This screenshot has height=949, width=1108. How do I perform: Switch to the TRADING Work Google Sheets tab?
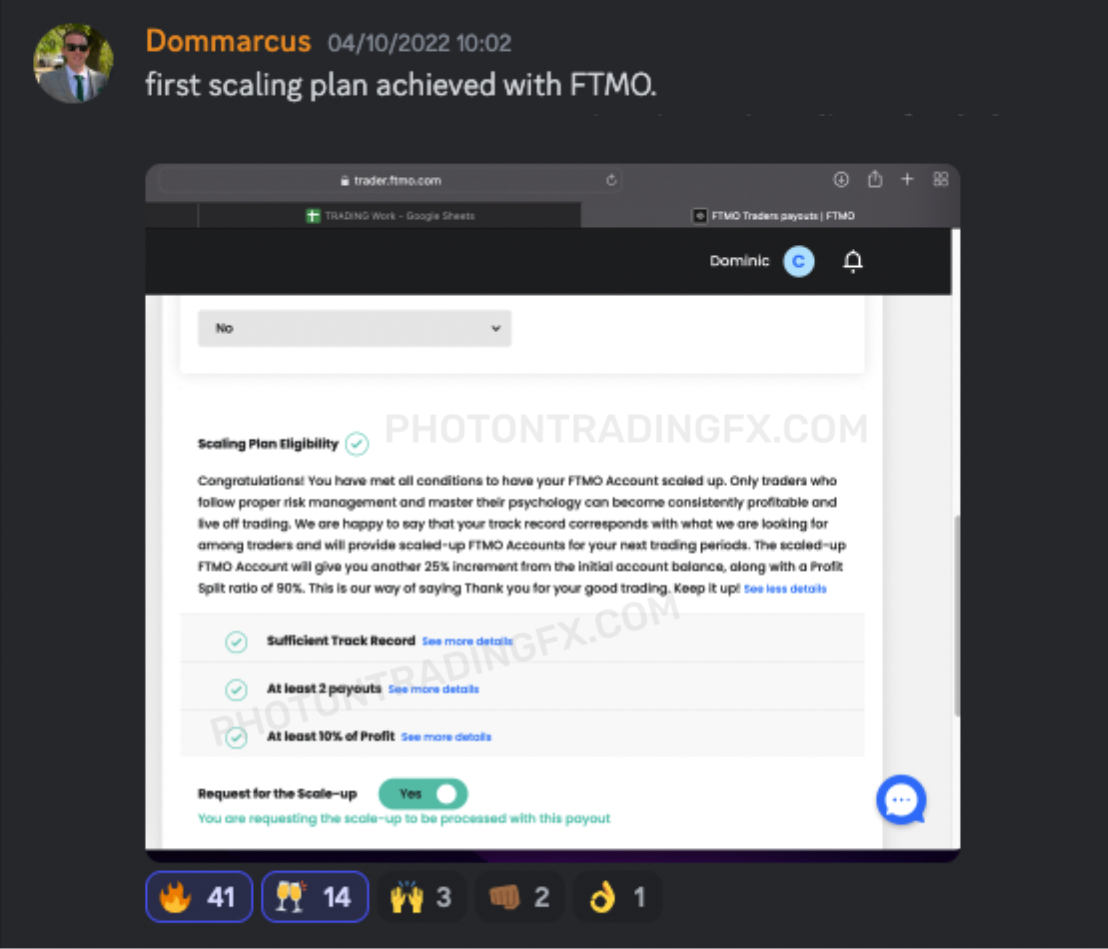[389, 216]
